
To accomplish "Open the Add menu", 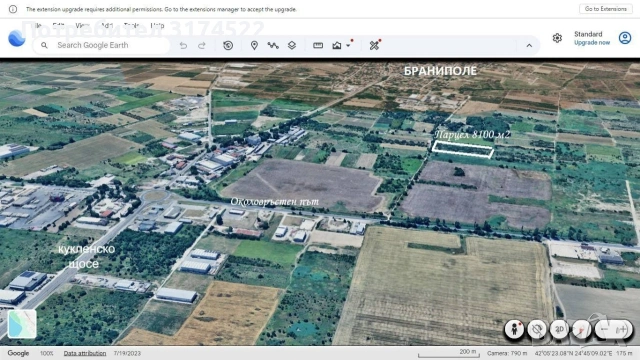I will (x=107, y=25).
